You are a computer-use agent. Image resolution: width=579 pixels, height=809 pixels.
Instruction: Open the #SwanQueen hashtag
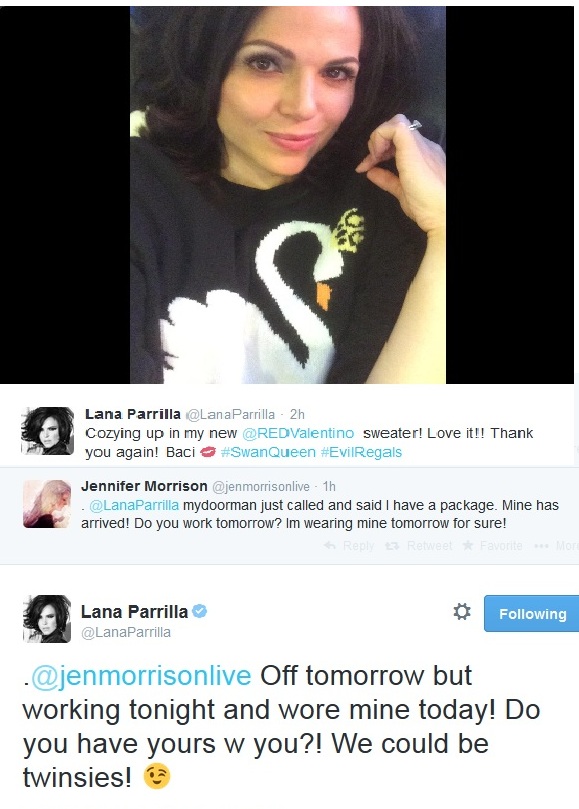(x=268, y=452)
